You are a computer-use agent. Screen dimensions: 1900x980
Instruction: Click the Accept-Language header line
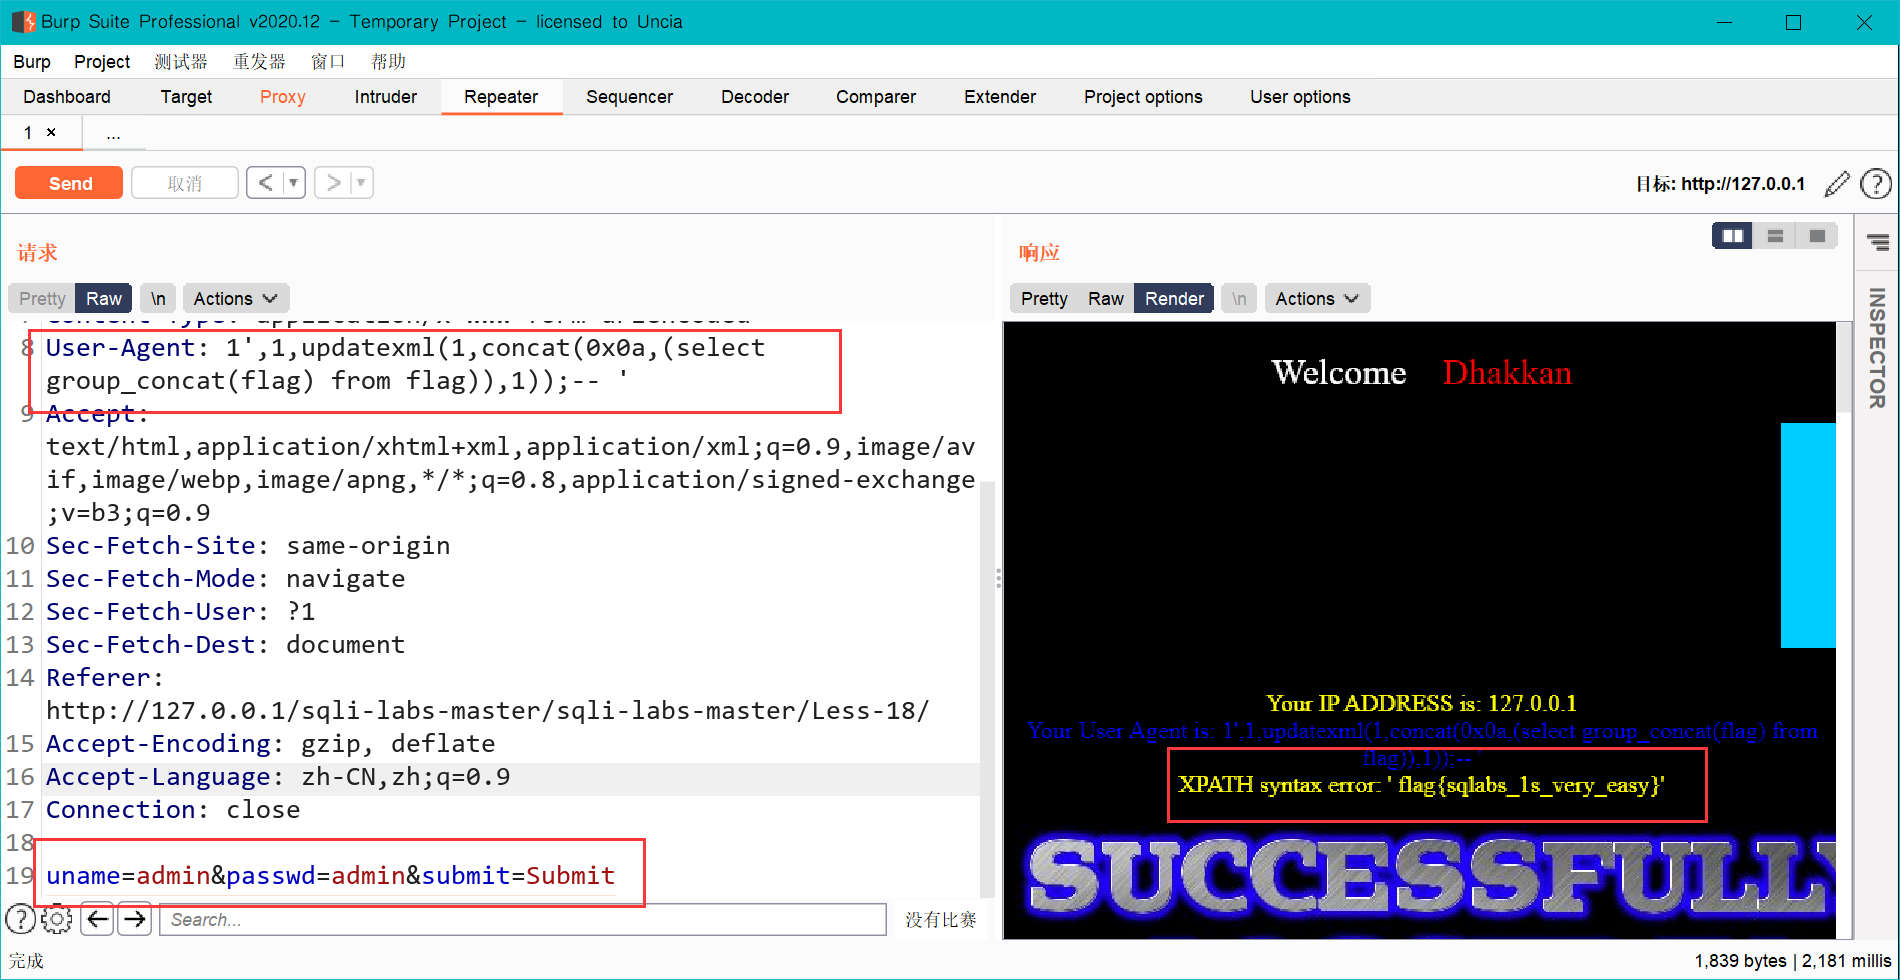278,776
